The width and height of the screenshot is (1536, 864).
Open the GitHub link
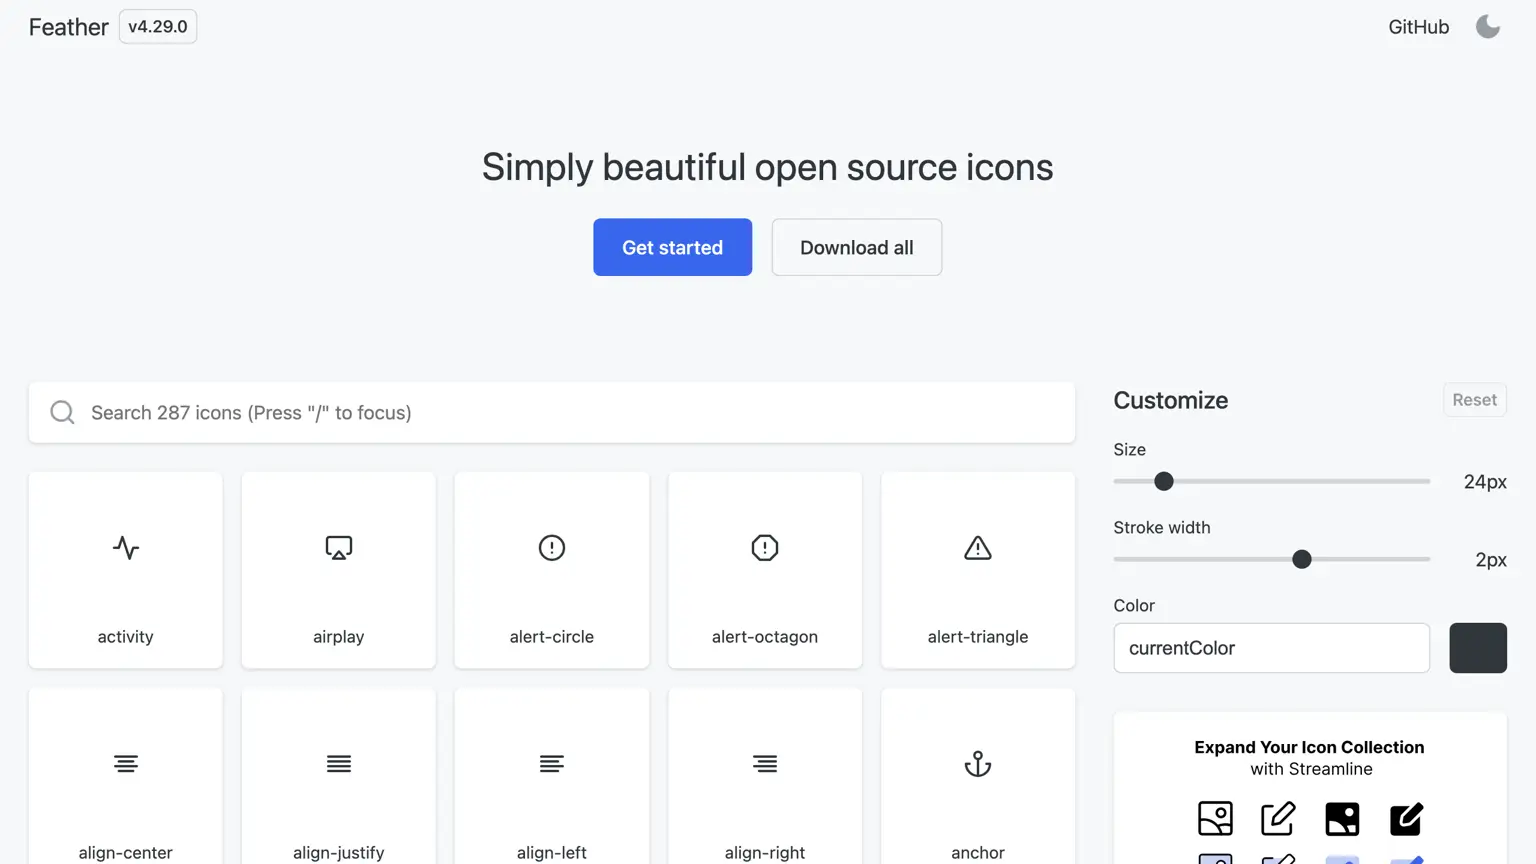1418,27
